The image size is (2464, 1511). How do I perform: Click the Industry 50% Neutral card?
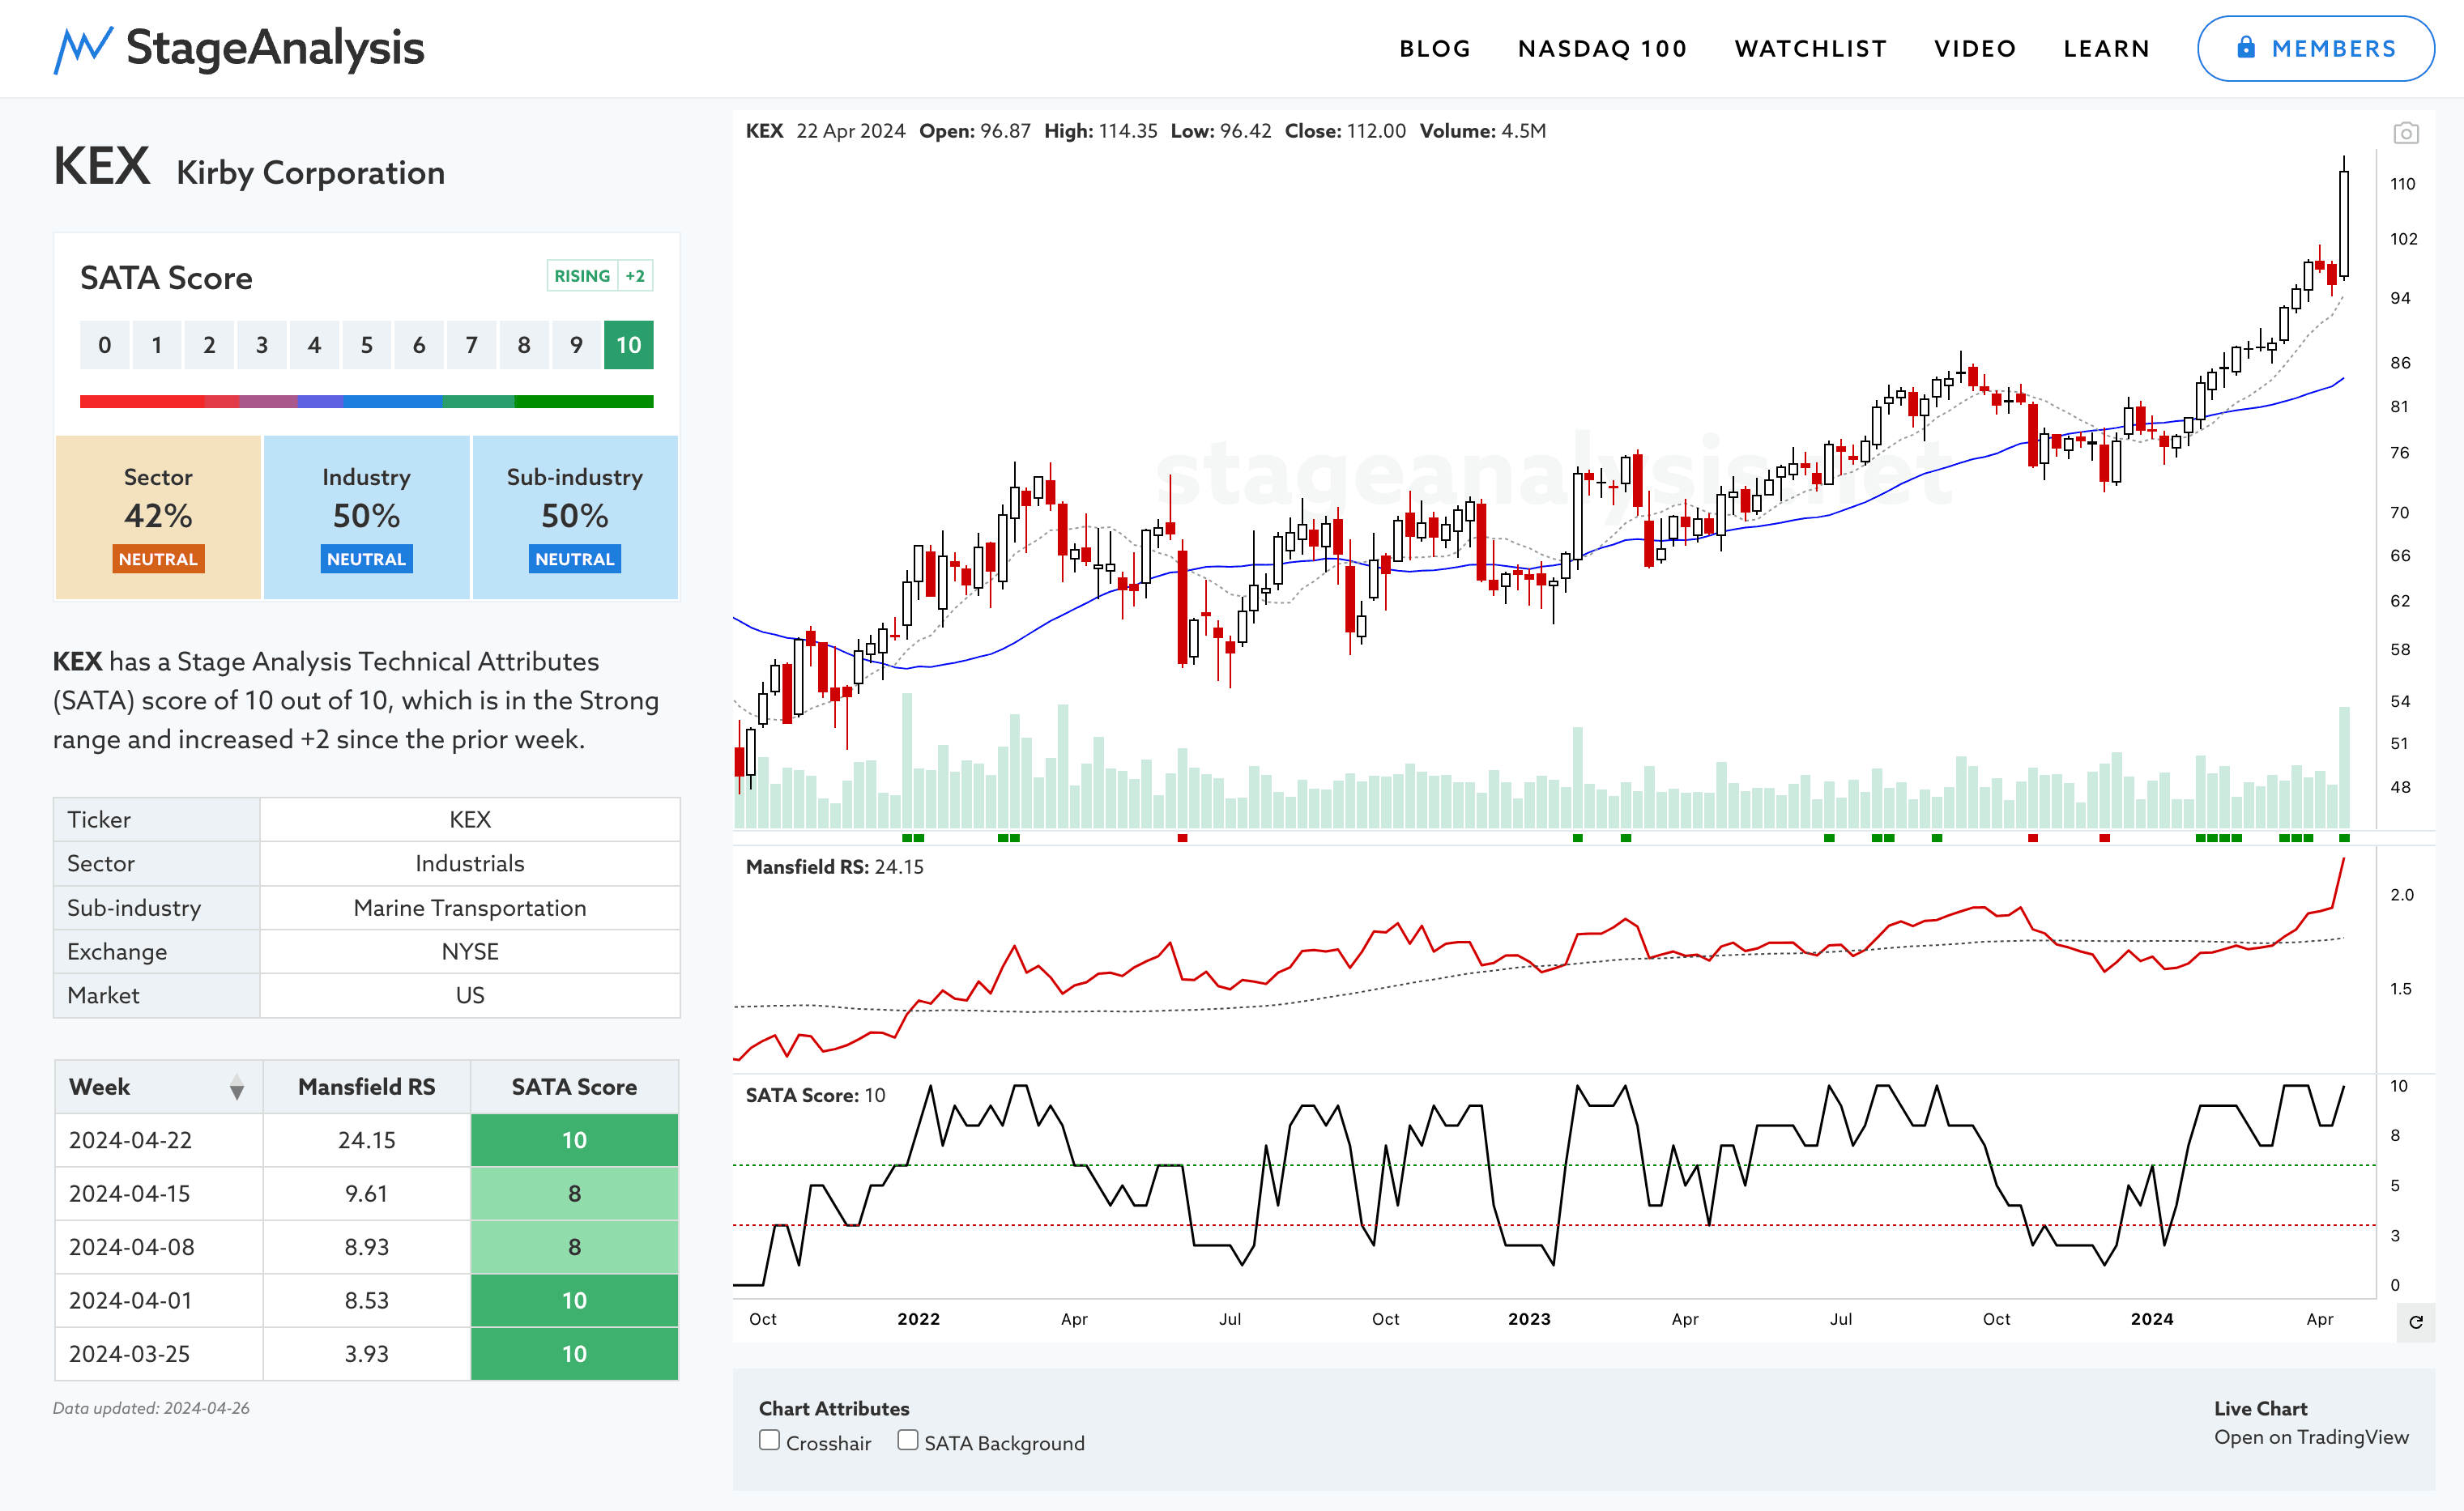click(367, 517)
